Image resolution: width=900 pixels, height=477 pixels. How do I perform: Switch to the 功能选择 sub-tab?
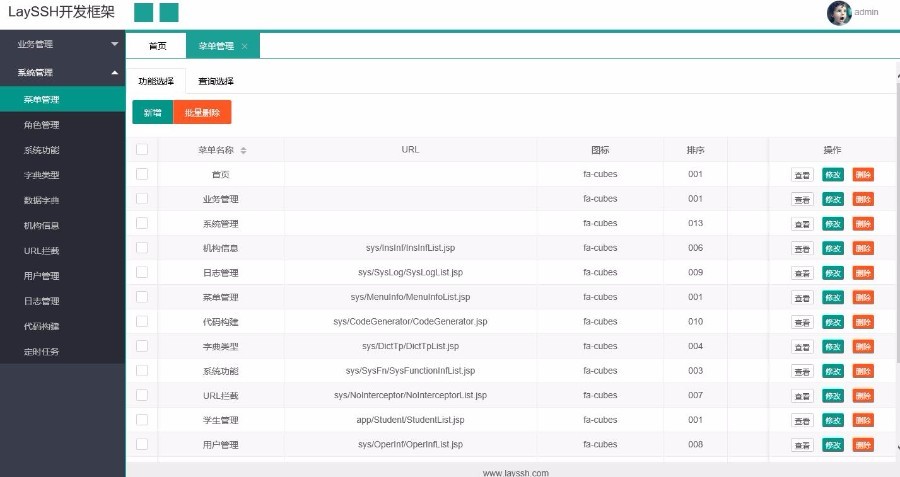pyautogui.click(x=156, y=81)
